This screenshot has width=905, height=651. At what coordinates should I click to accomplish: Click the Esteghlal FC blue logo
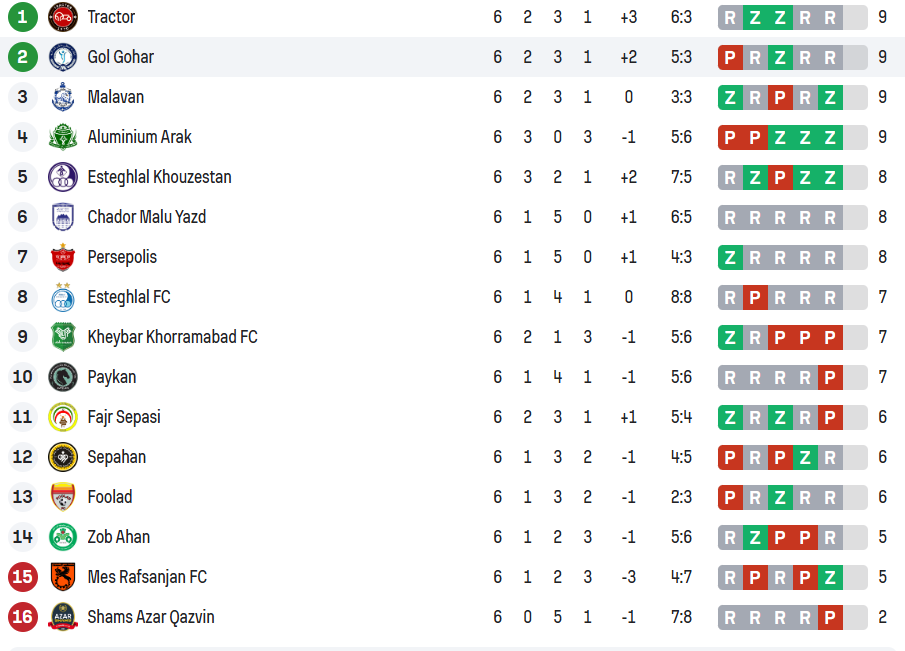coord(63,297)
